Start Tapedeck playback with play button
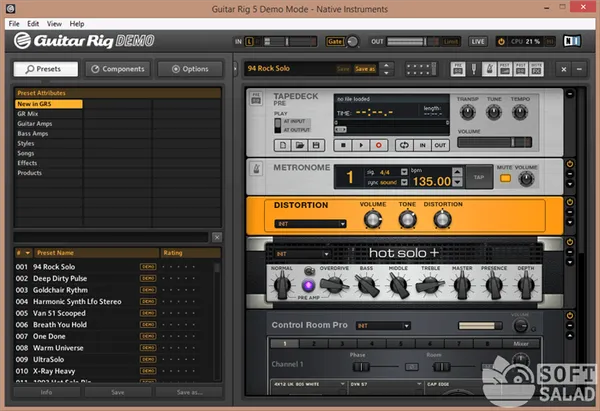This screenshot has width=600, height=411. (x=361, y=145)
